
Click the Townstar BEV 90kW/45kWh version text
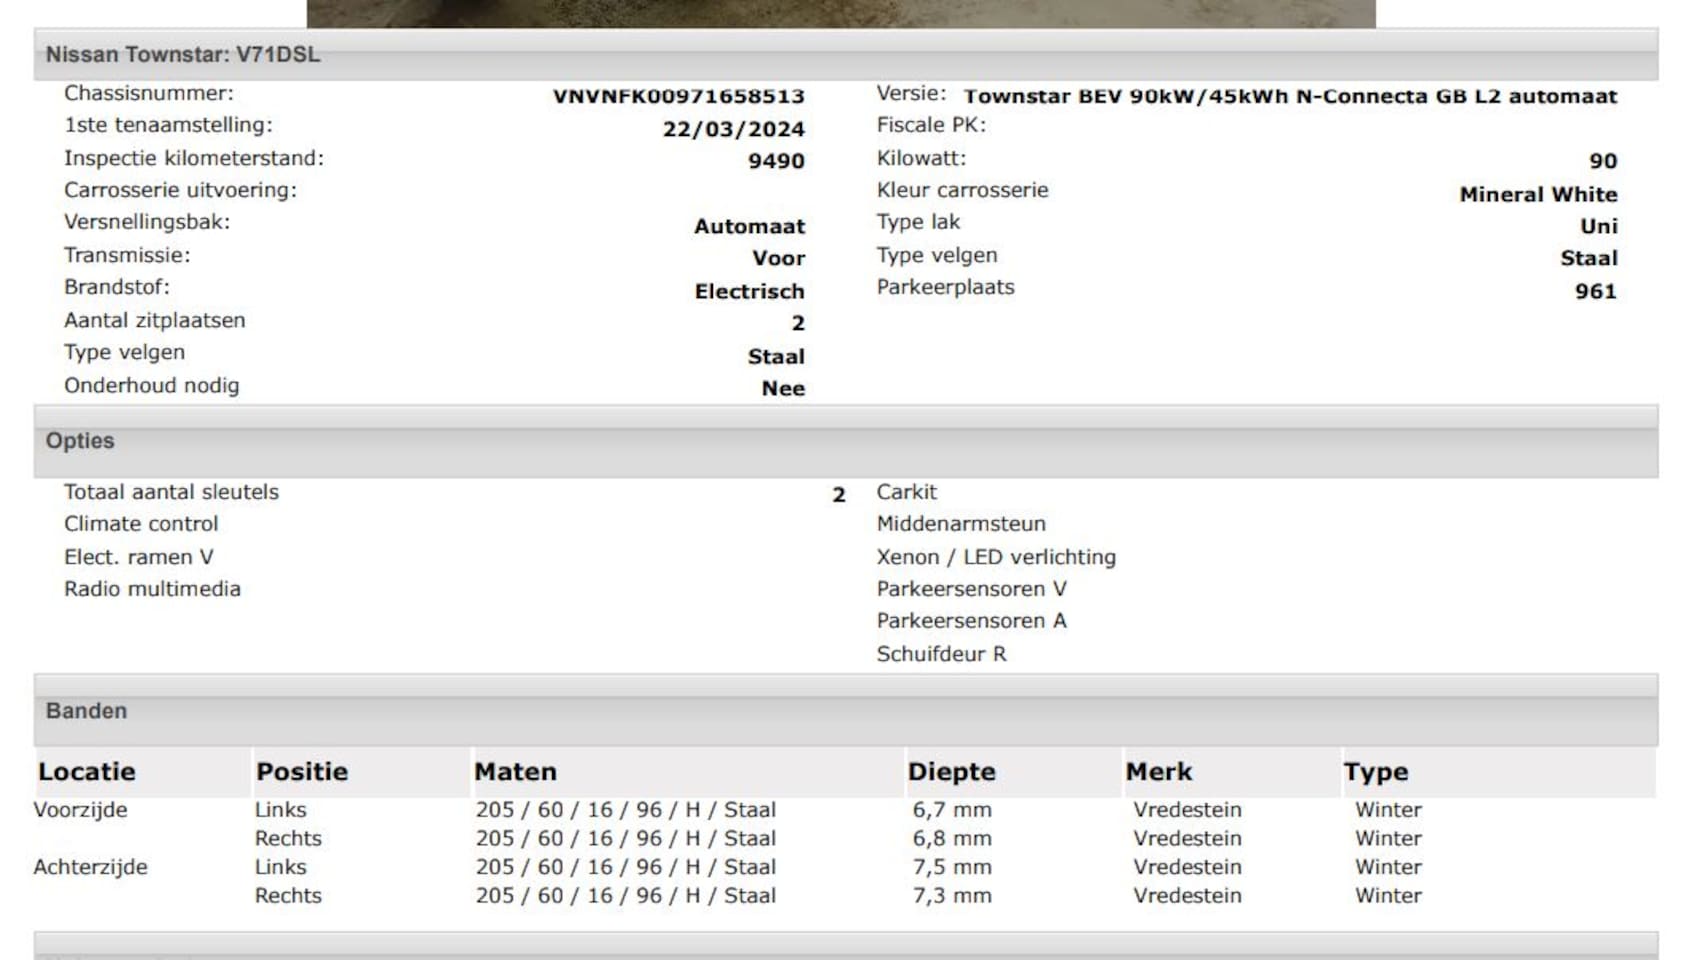point(1289,96)
